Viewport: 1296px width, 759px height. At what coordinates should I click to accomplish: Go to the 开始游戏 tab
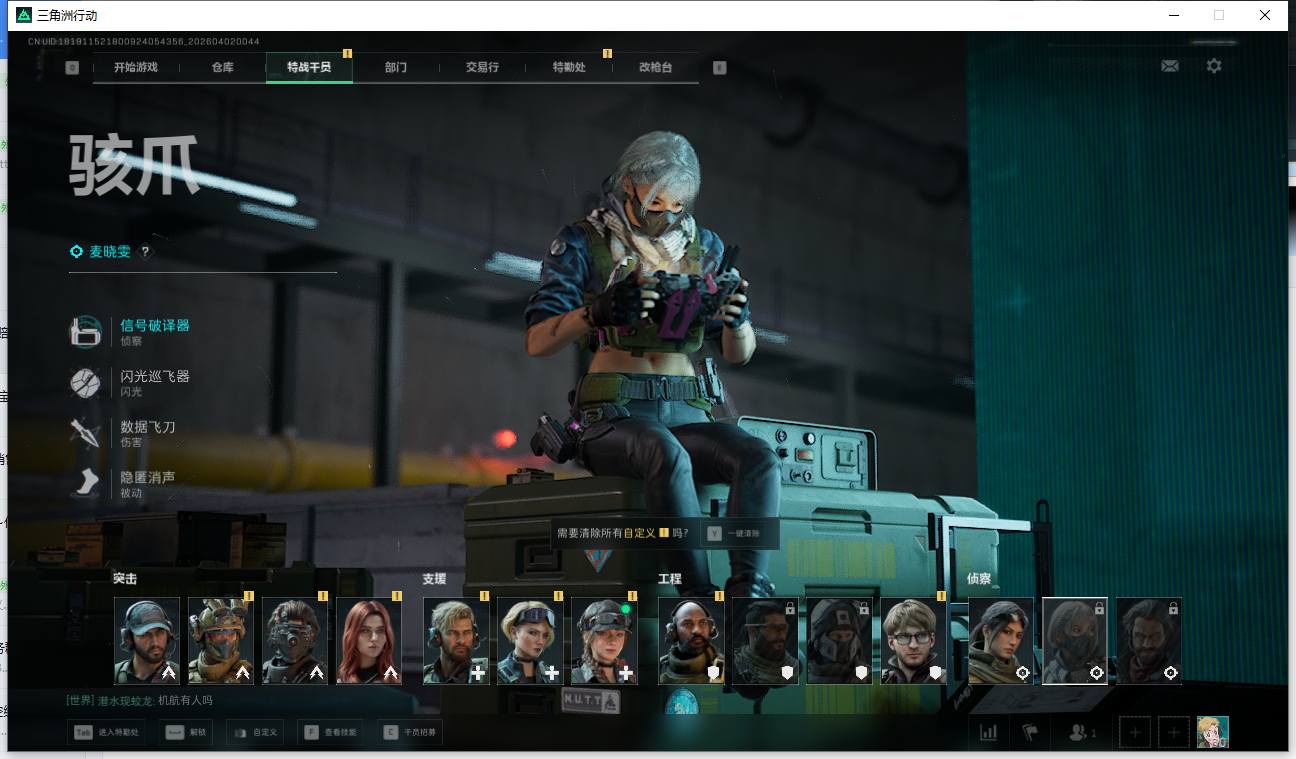[135, 68]
